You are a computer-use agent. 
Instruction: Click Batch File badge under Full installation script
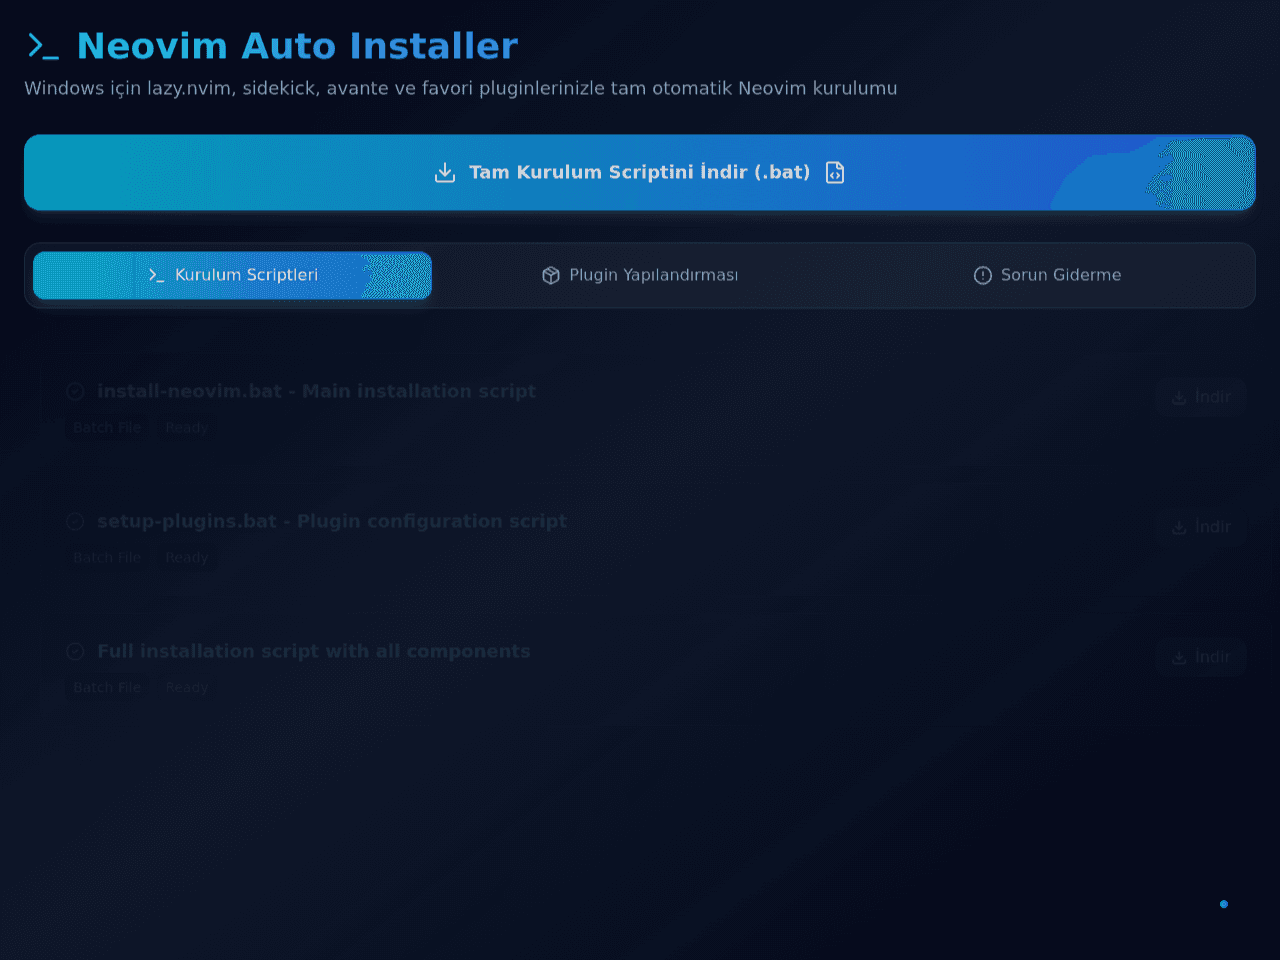(107, 687)
